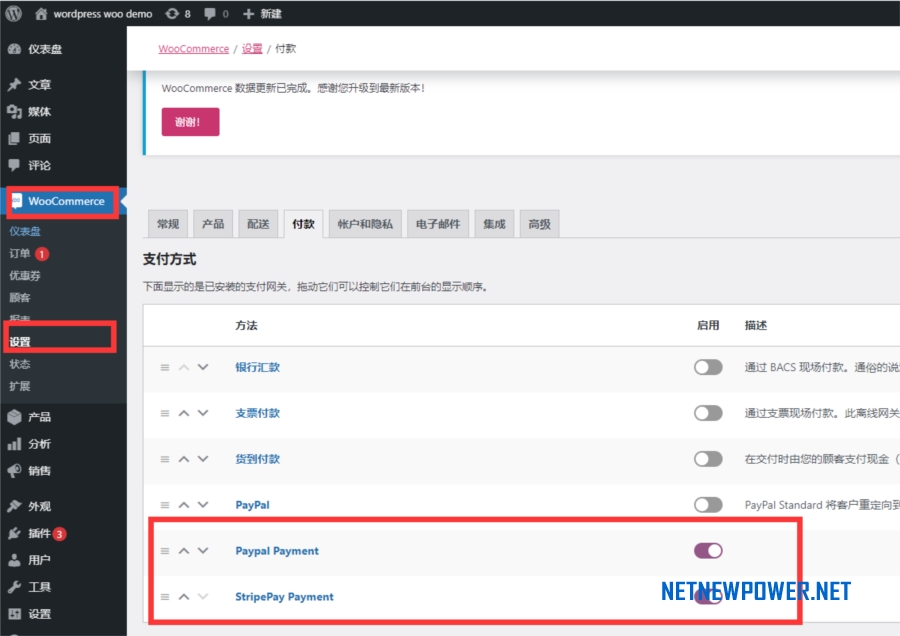Follow the WooCommerce breadcrumb link

(x=193, y=49)
